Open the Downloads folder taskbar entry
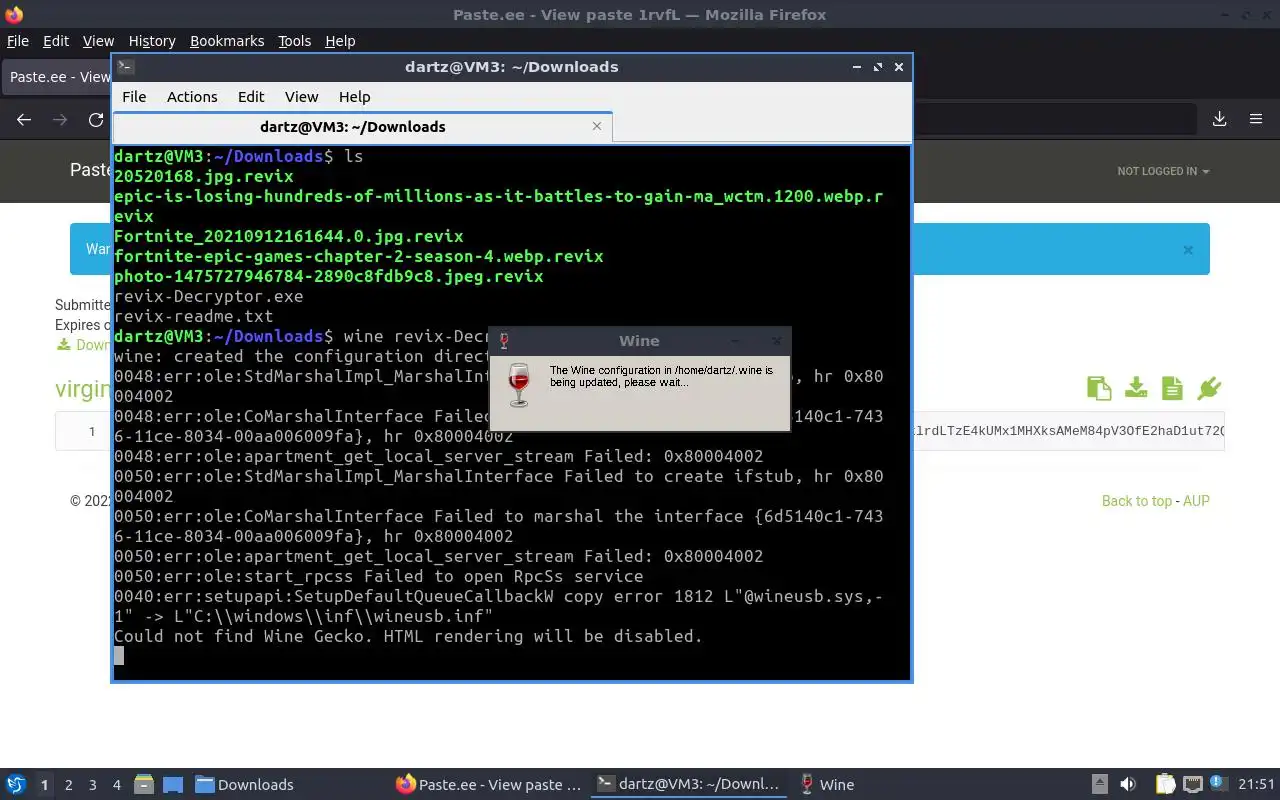The height and width of the screenshot is (800, 1280). pos(244,784)
